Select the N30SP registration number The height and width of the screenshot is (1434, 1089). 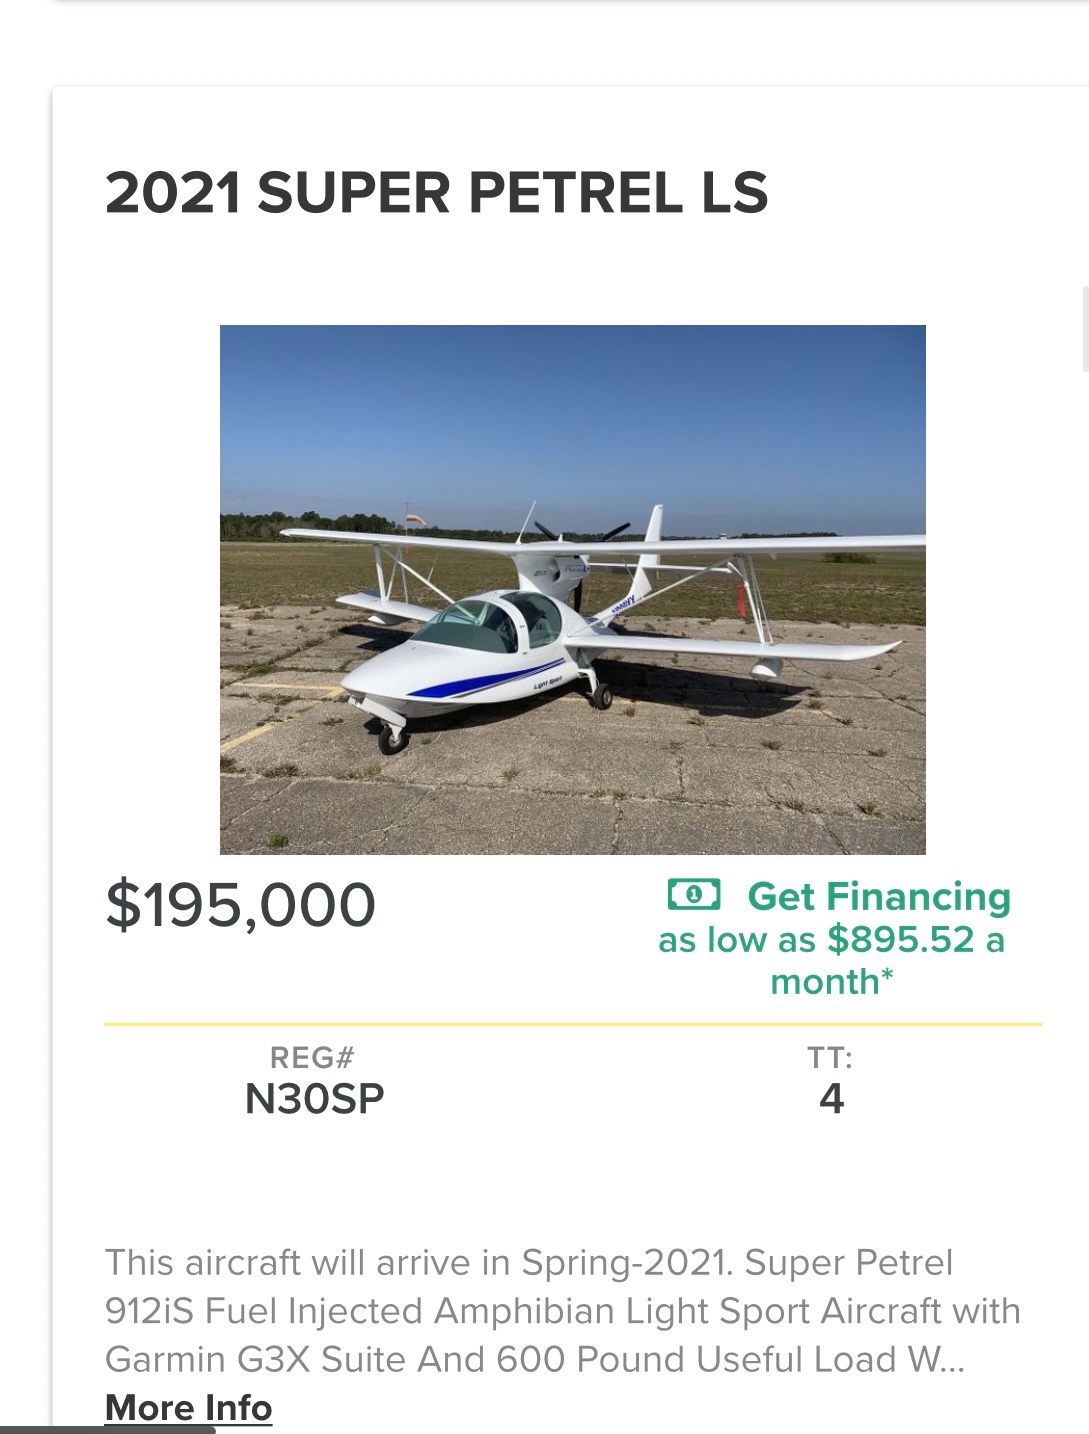[314, 1099]
